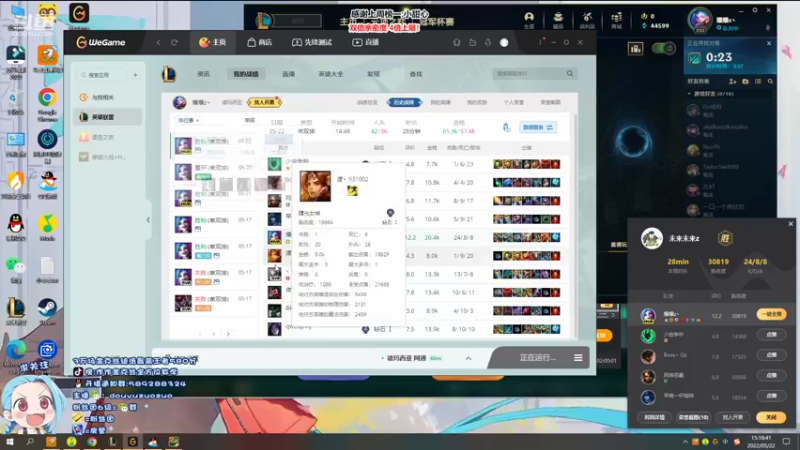
Task: Click the add friend icon
Action: [x=733, y=81]
